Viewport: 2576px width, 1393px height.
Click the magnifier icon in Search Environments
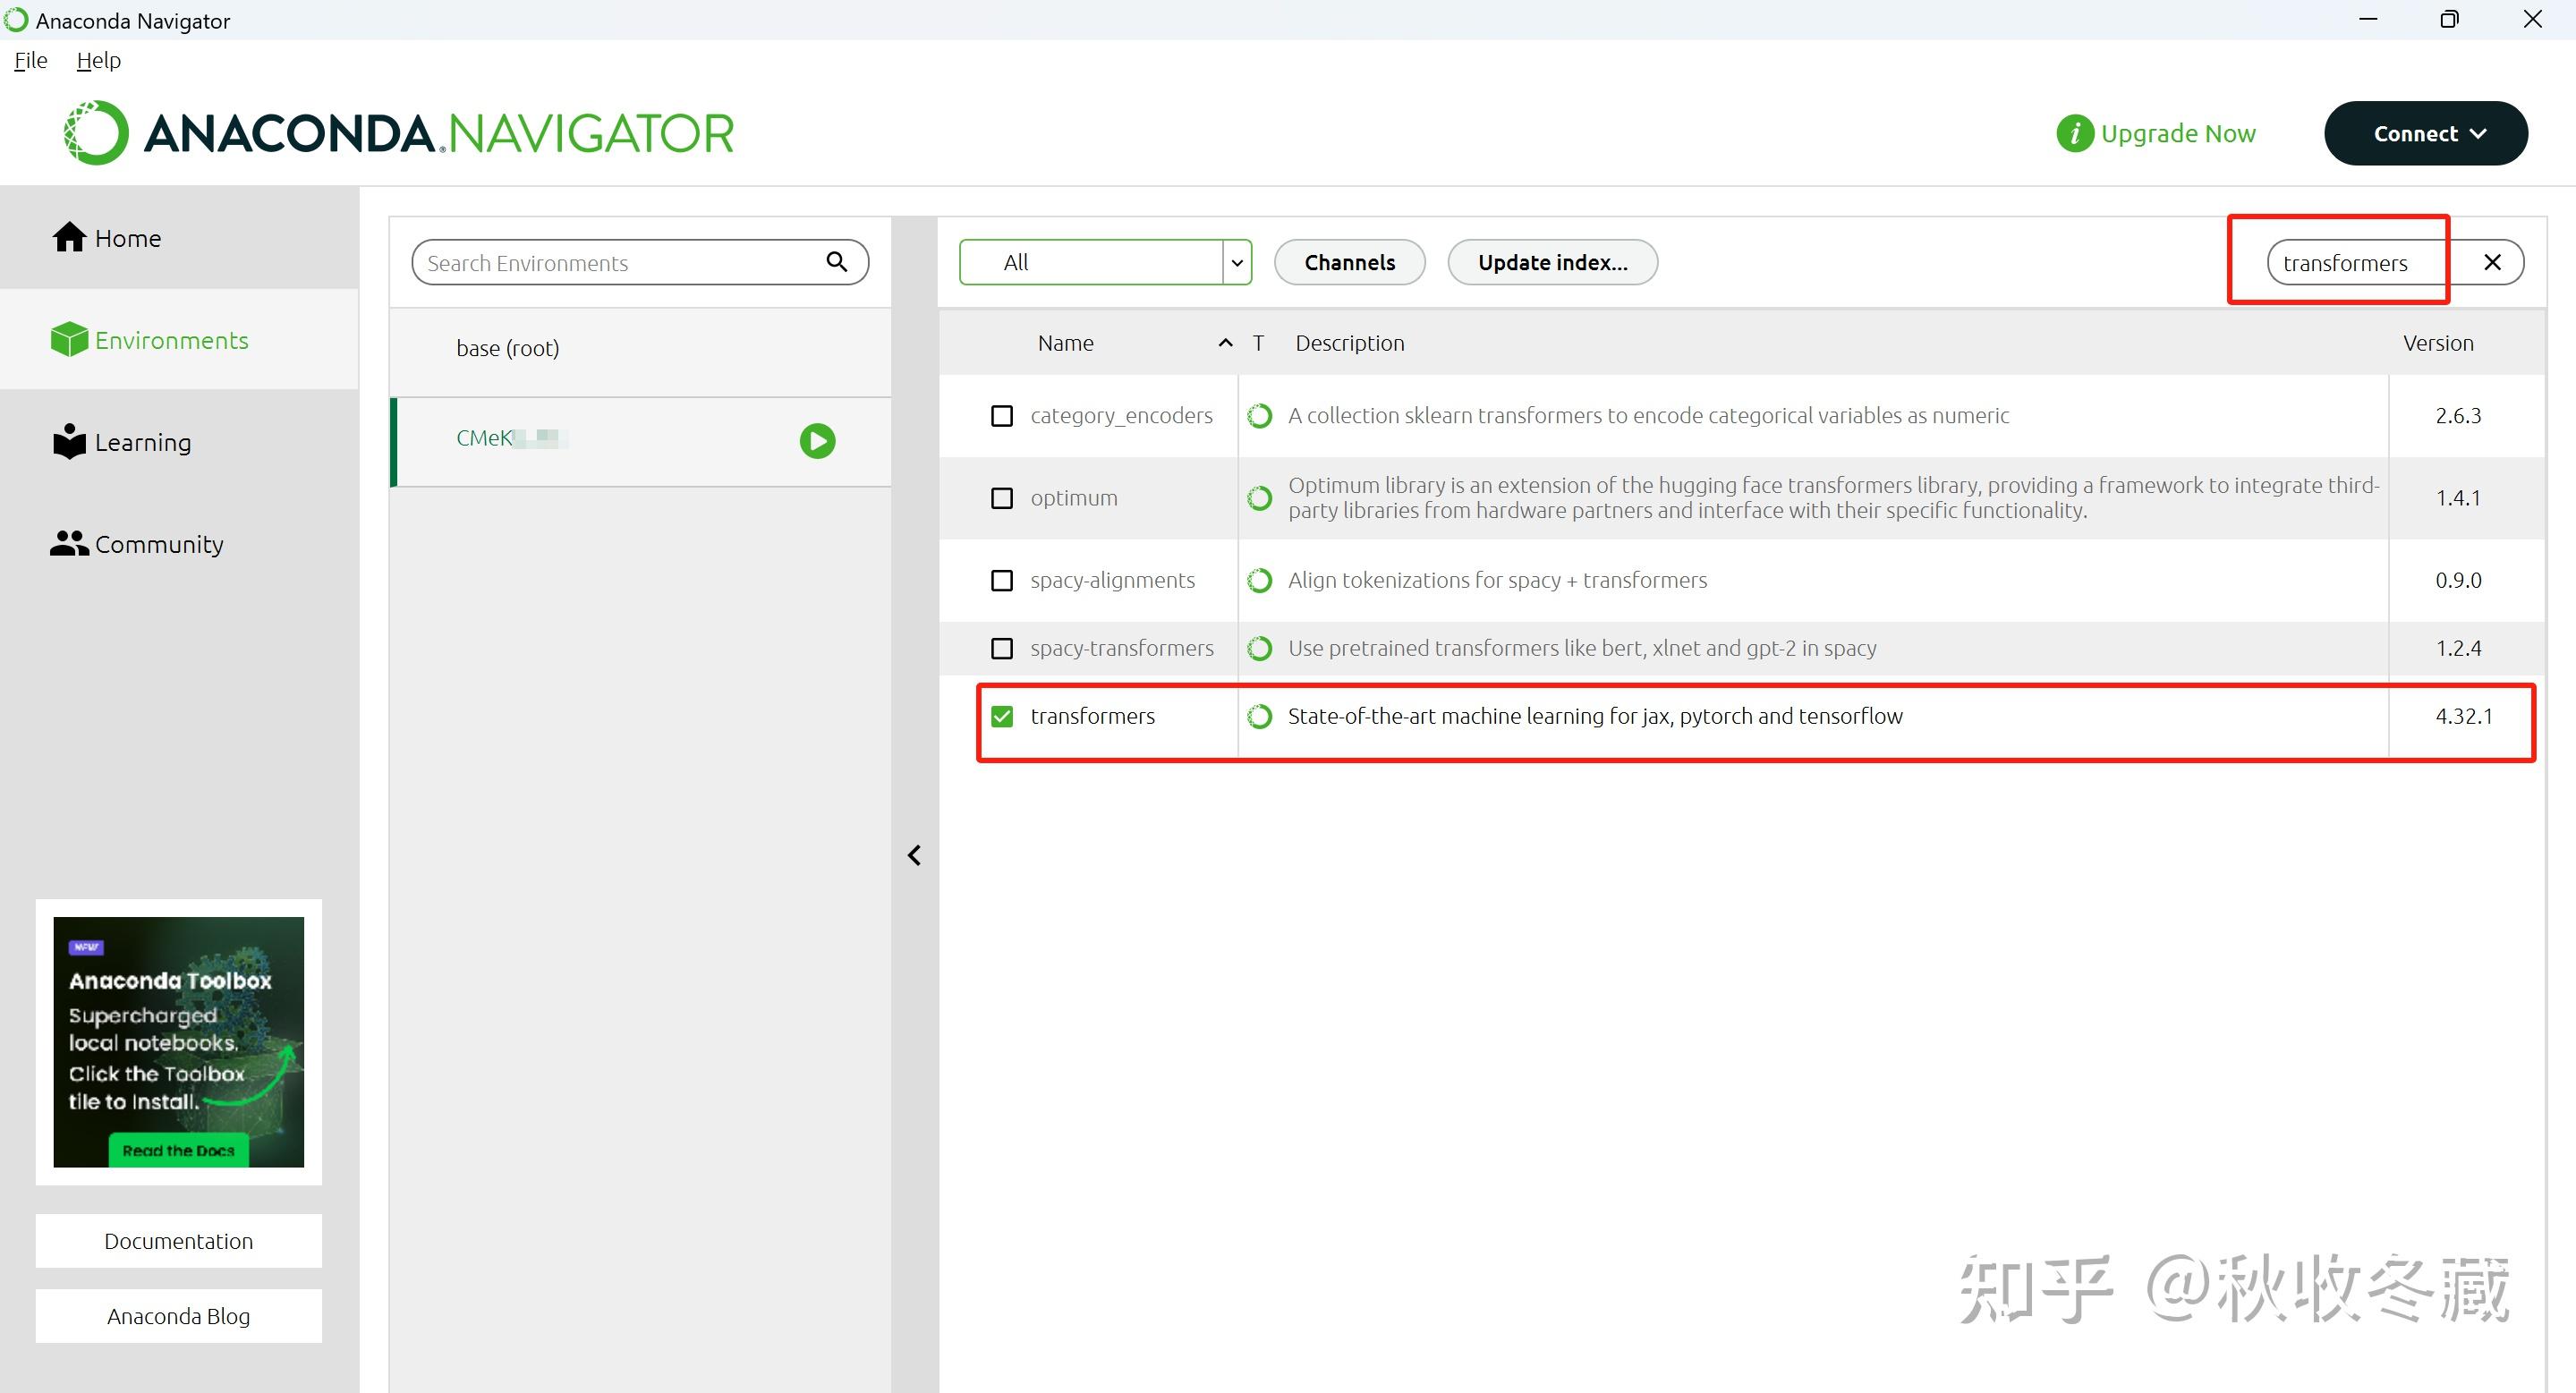coord(837,262)
